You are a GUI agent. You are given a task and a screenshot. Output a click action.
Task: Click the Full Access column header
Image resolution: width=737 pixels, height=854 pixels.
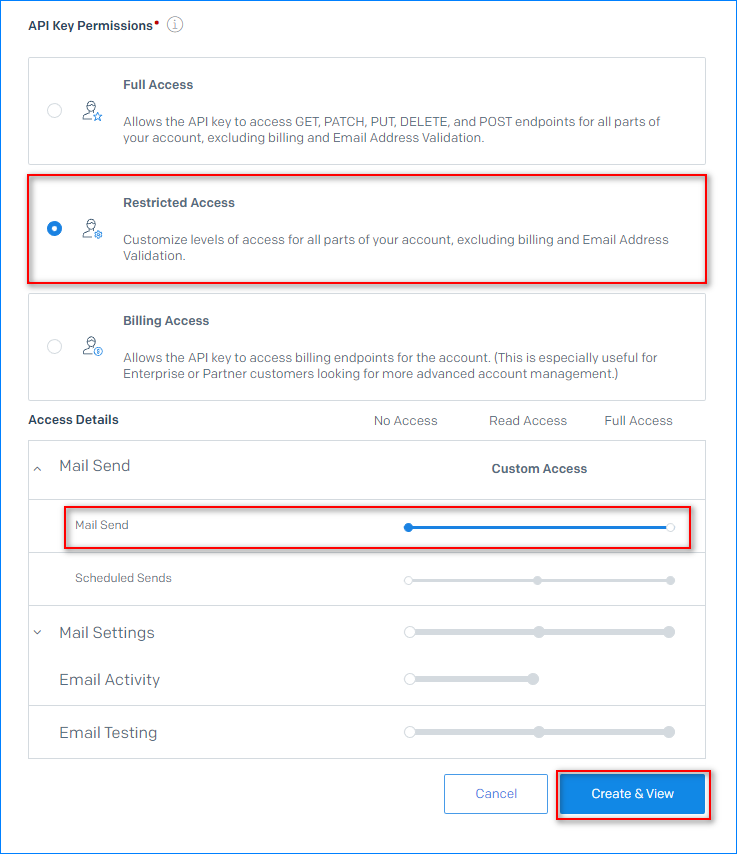tap(638, 420)
